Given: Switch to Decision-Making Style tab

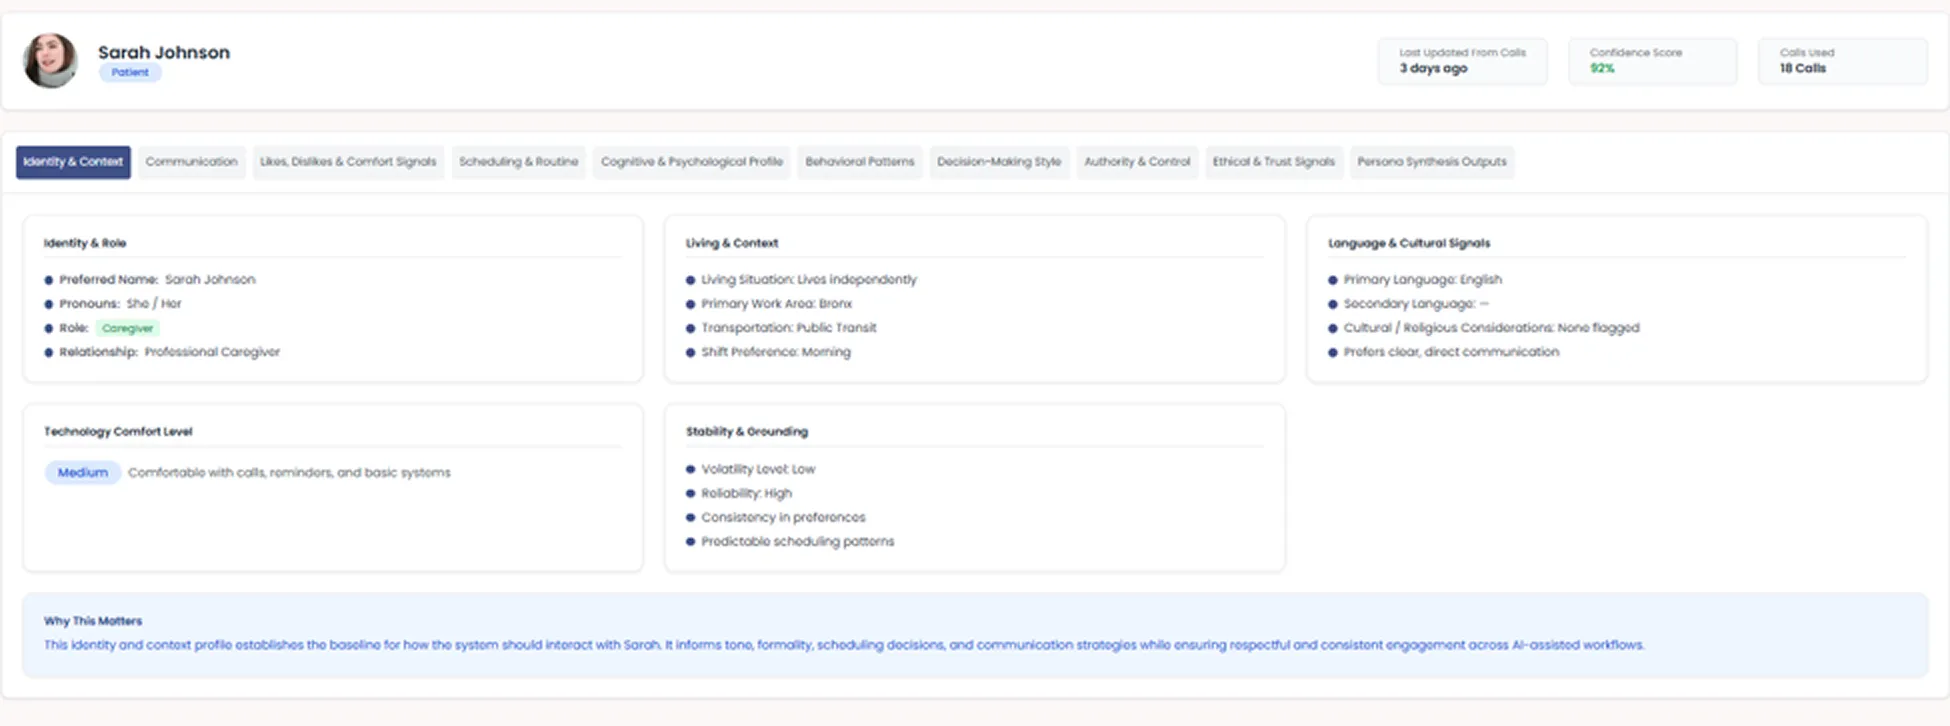Looking at the screenshot, I should [x=998, y=162].
